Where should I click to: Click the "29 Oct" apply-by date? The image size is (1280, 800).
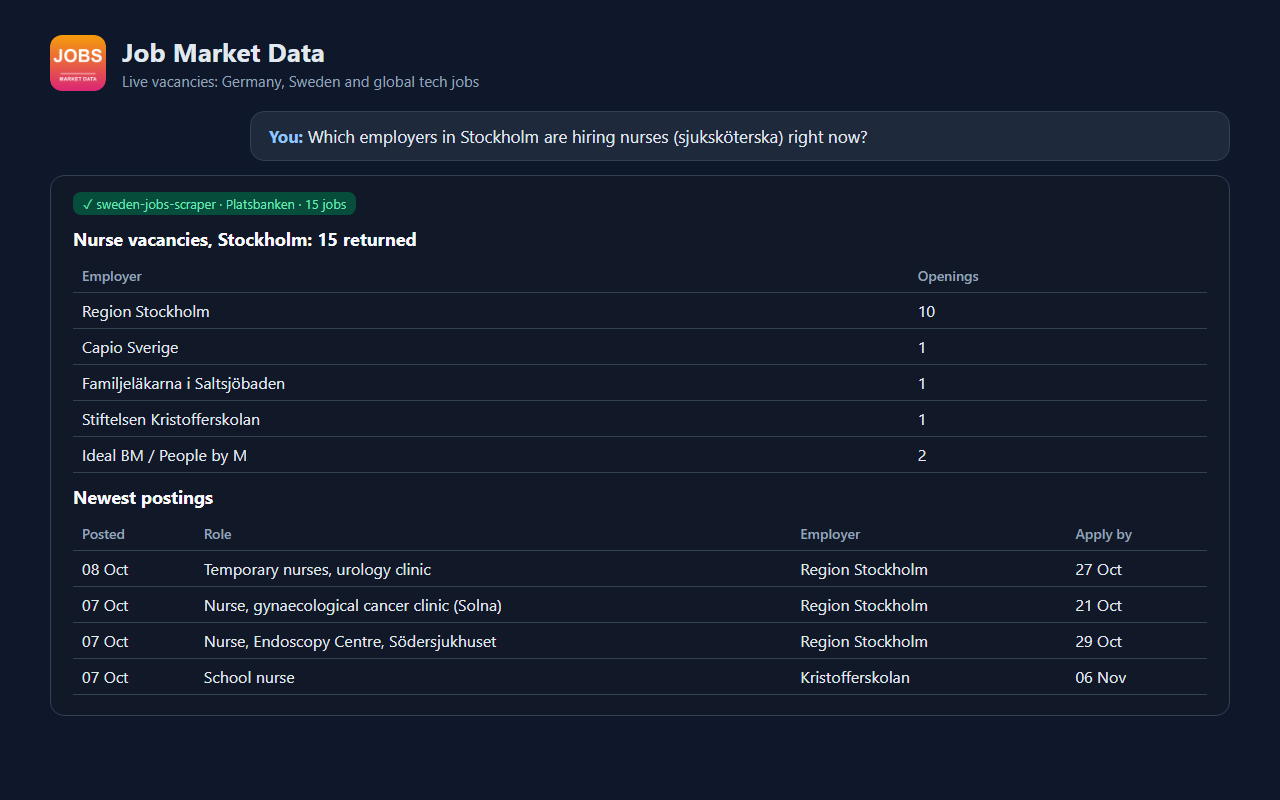coord(1098,641)
